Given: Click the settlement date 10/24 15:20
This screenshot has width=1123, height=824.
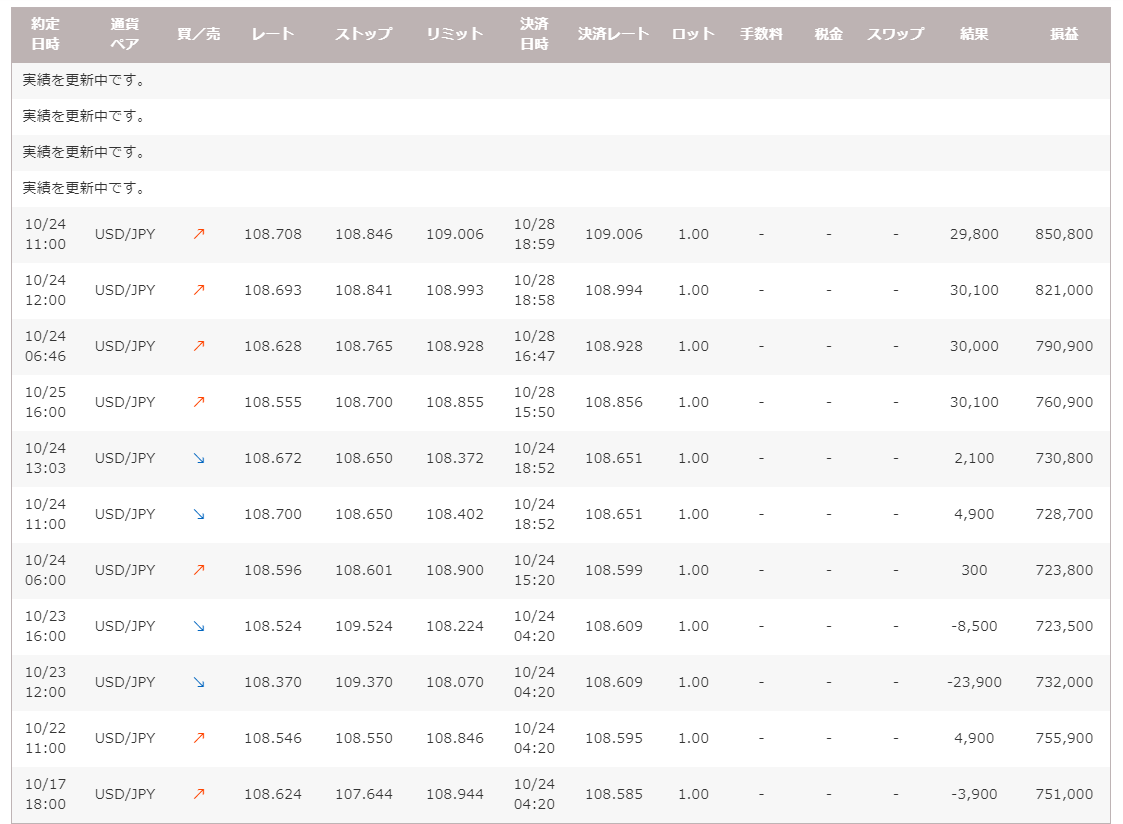Looking at the screenshot, I should (534, 570).
